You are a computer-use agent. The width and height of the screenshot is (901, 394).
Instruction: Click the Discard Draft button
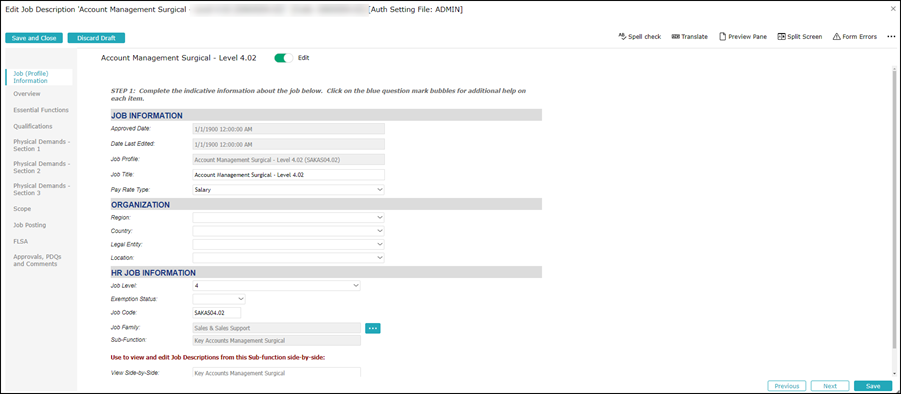pyautogui.click(x=96, y=38)
